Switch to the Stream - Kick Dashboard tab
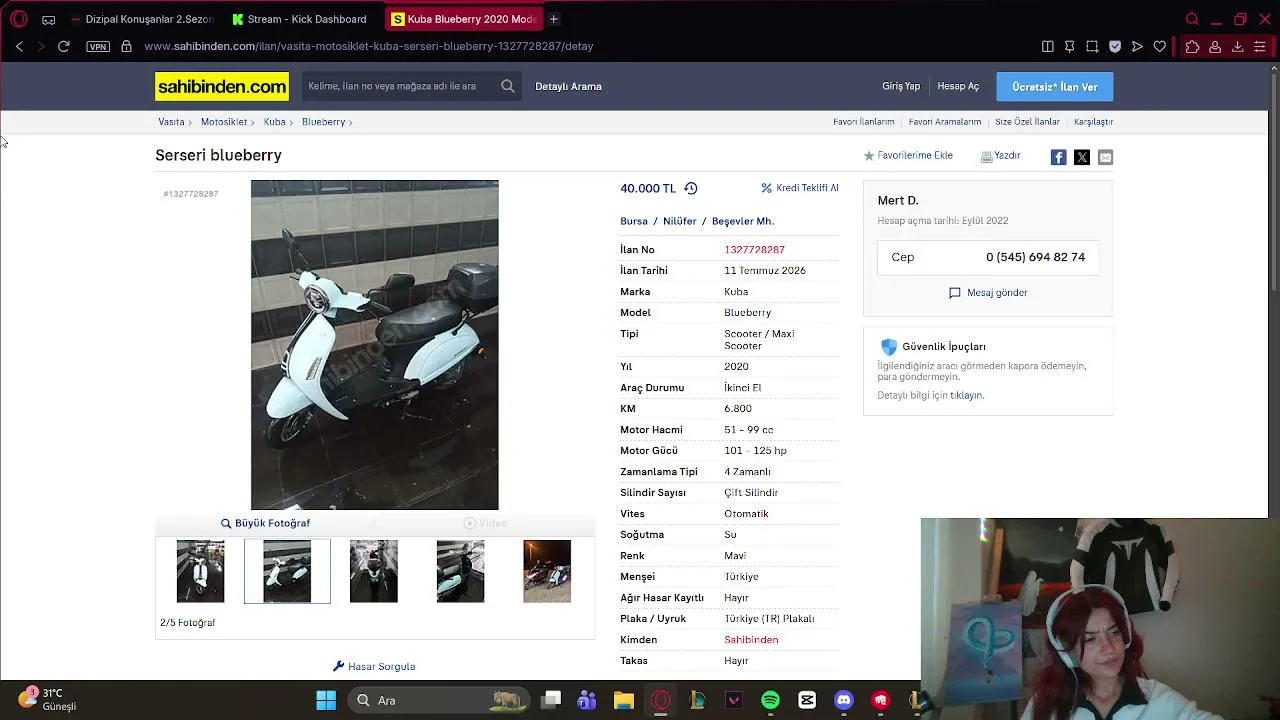Screen dimensions: 1280x720 pos(302,19)
